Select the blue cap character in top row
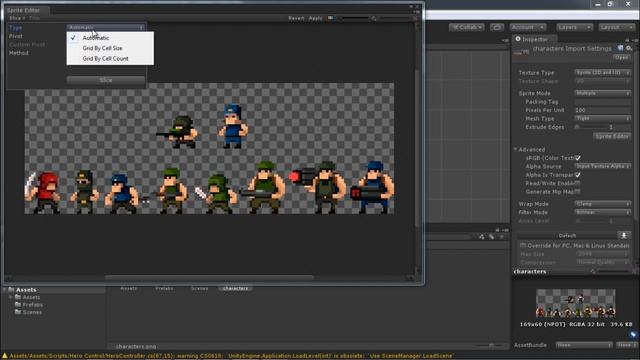This screenshot has height=360, width=640. pos(233,126)
